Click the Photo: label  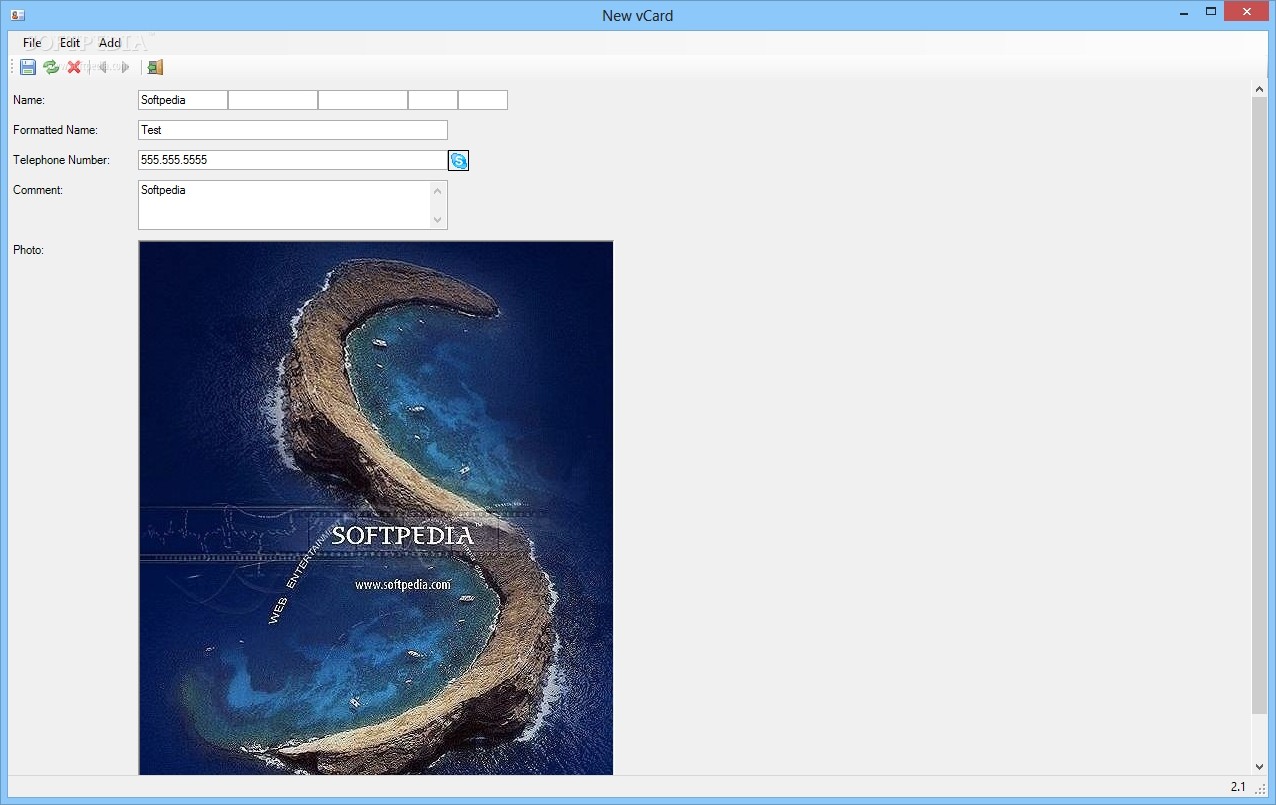(28, 250)
